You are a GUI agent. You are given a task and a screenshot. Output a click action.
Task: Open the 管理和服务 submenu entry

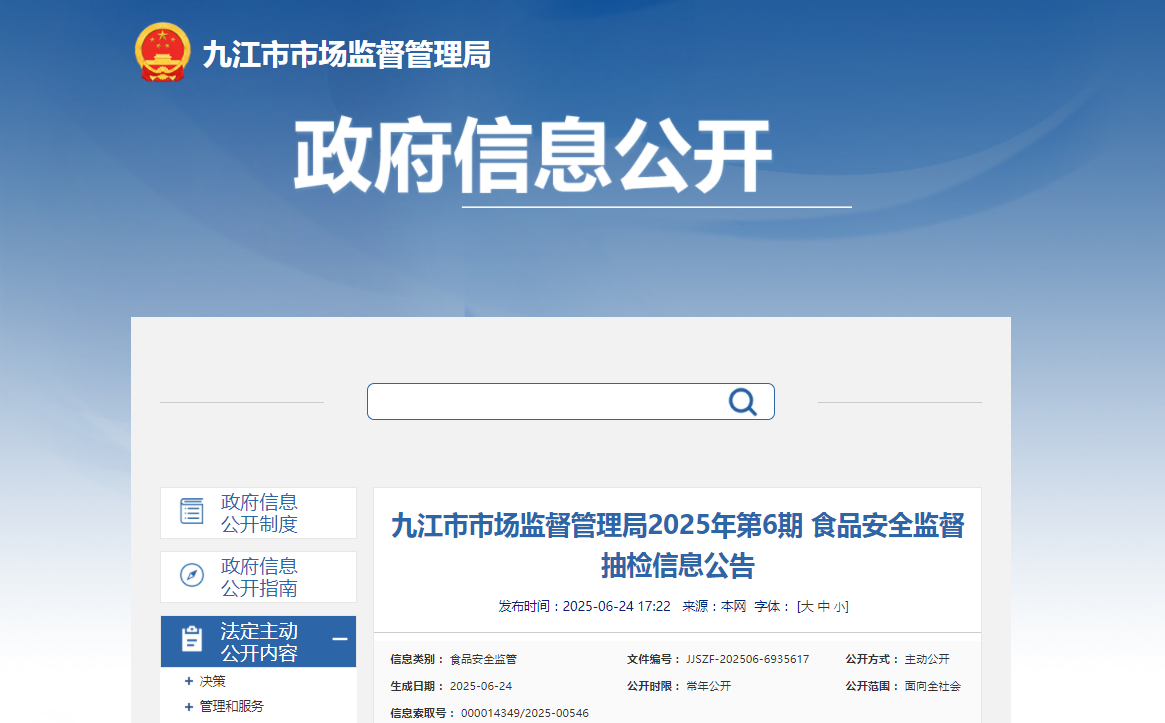click(232, 706)
